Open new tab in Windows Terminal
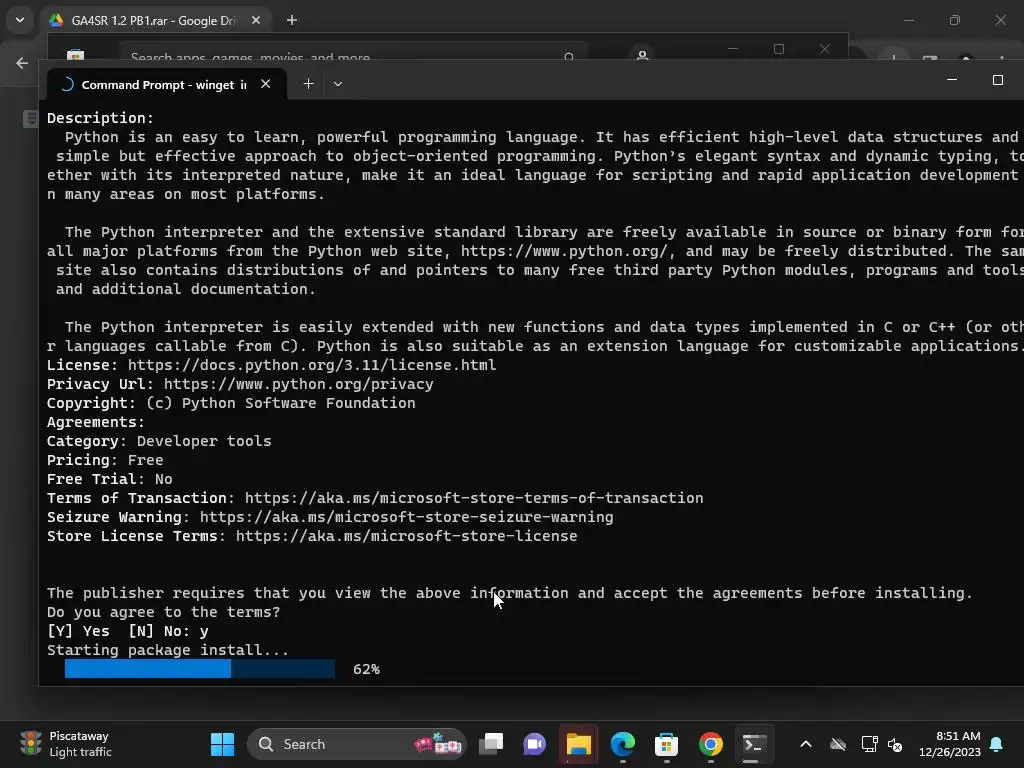The width and height of the screenshot is (1024, 768). tap(308, 84)
